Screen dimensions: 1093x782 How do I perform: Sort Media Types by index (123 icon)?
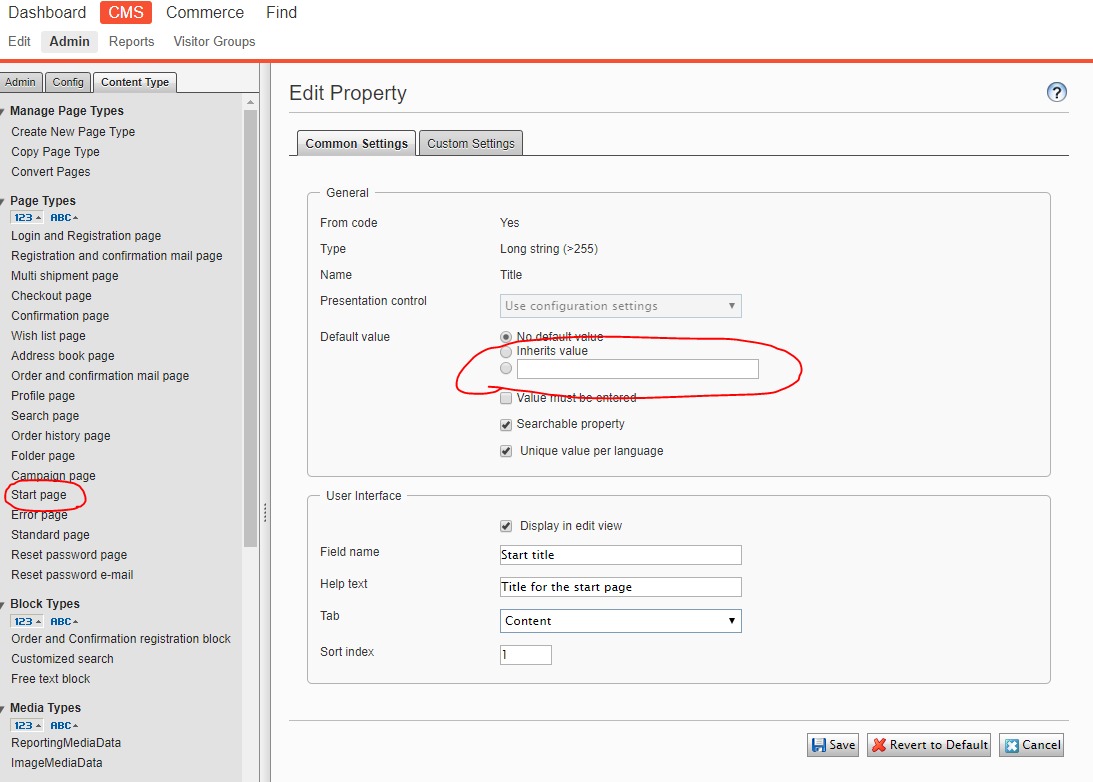27,725
